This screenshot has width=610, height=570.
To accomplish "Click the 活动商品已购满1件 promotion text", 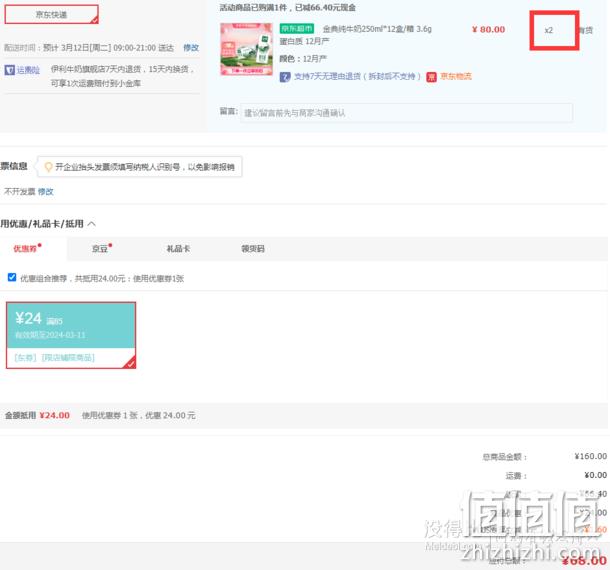I will pyautogui.click(x=287, y=7).
